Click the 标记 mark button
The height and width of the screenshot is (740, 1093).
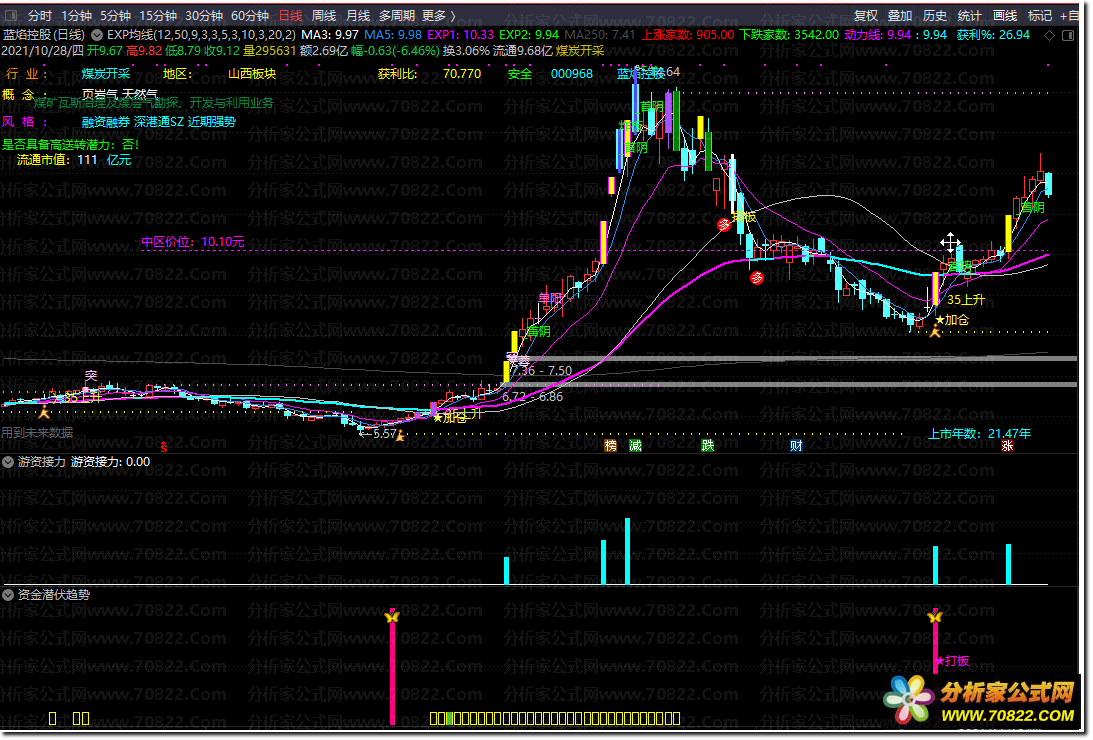click(x=1039, y=15)
